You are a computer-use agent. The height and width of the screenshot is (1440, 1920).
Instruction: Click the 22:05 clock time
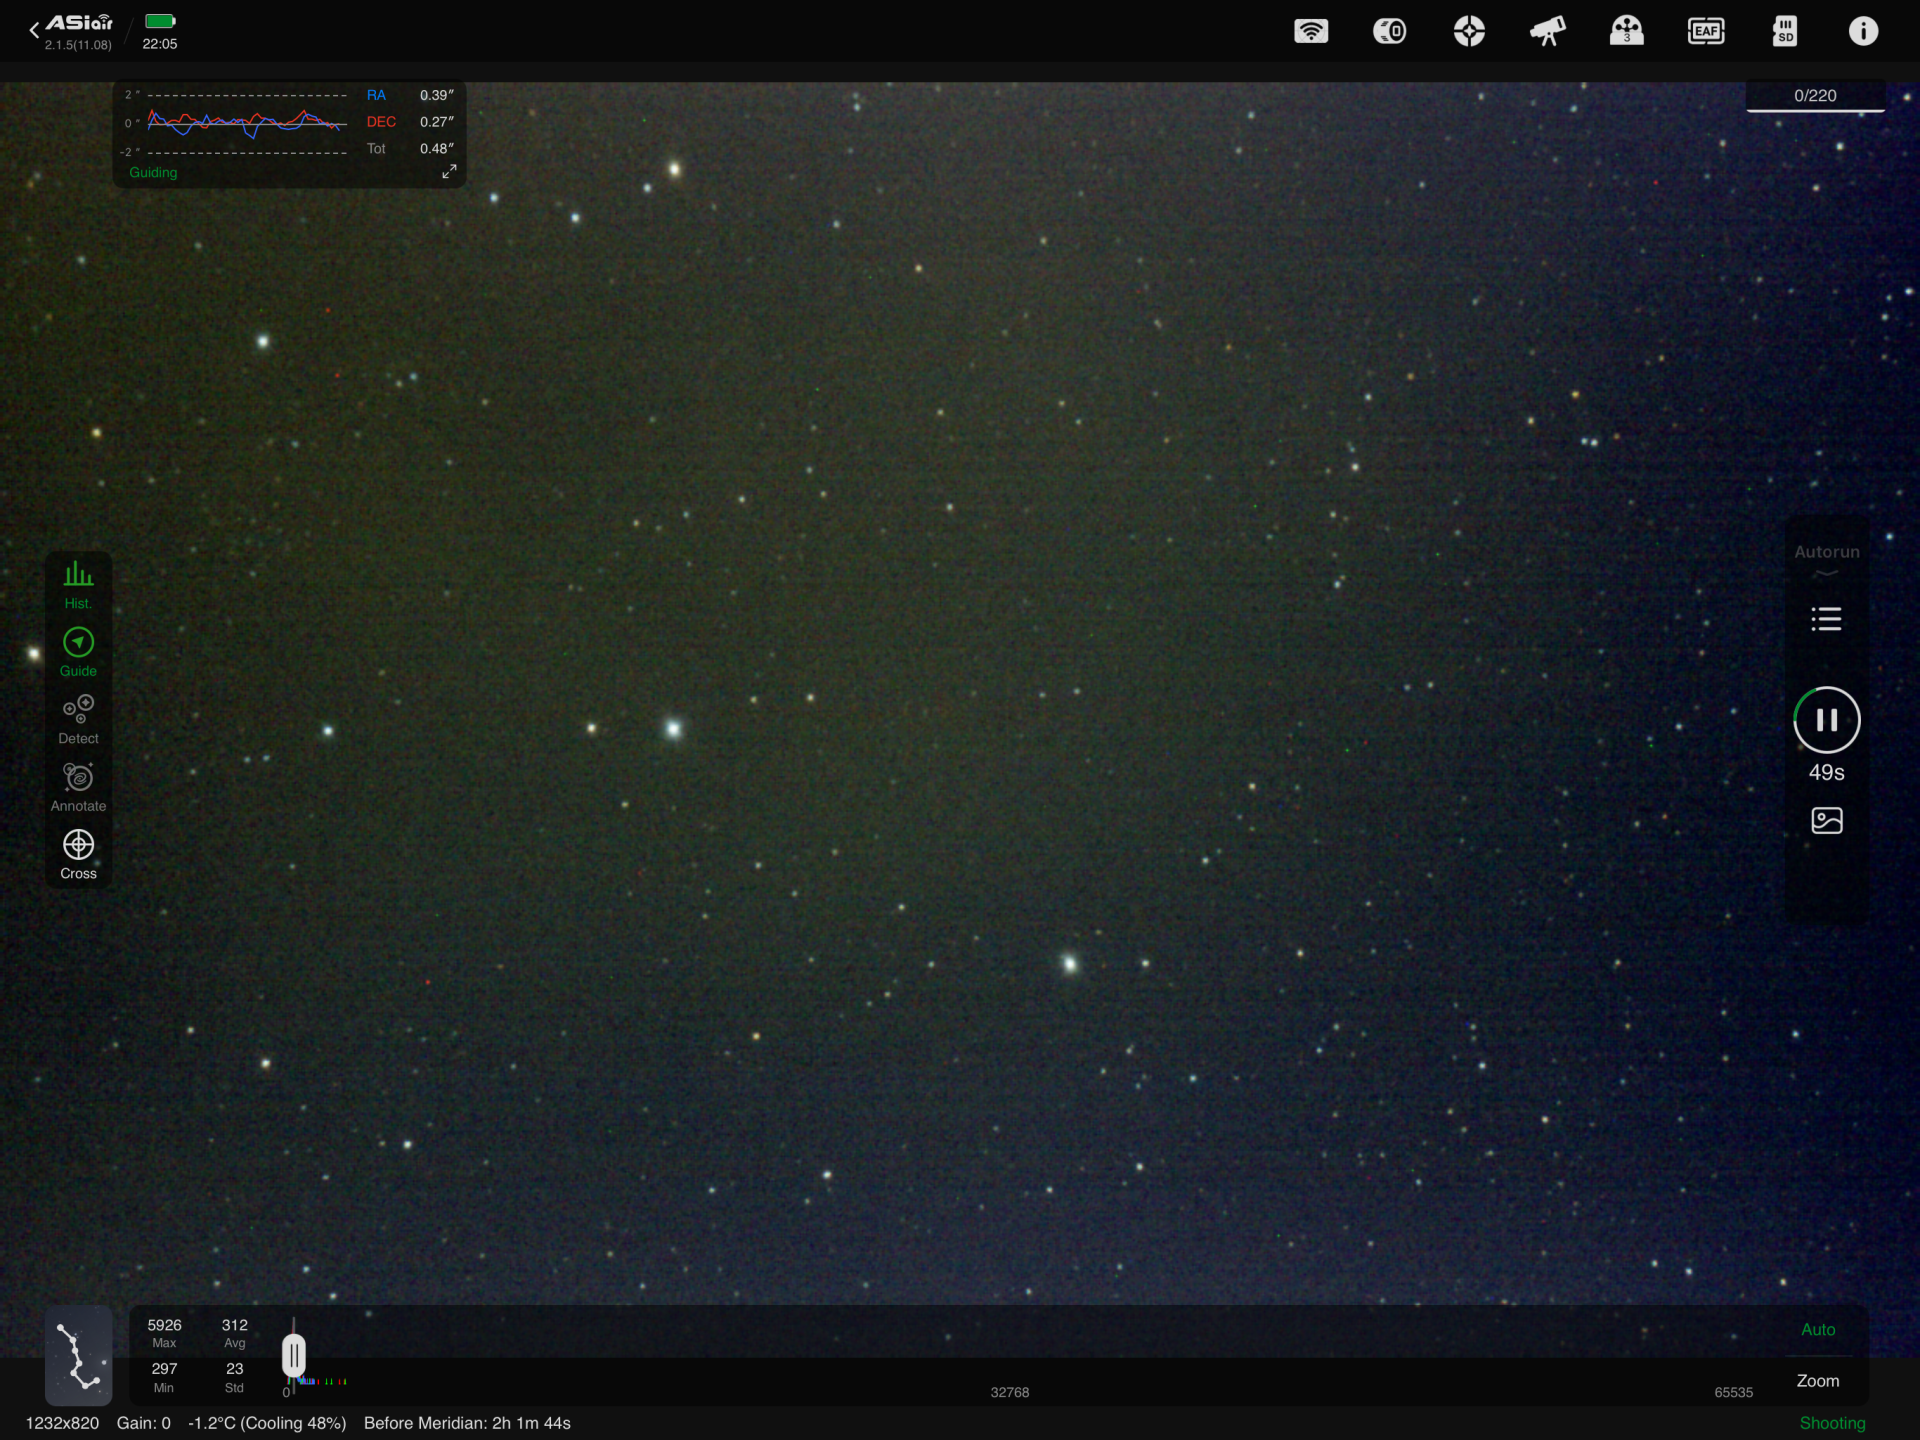pyautogui.click(x=160, y=44)
